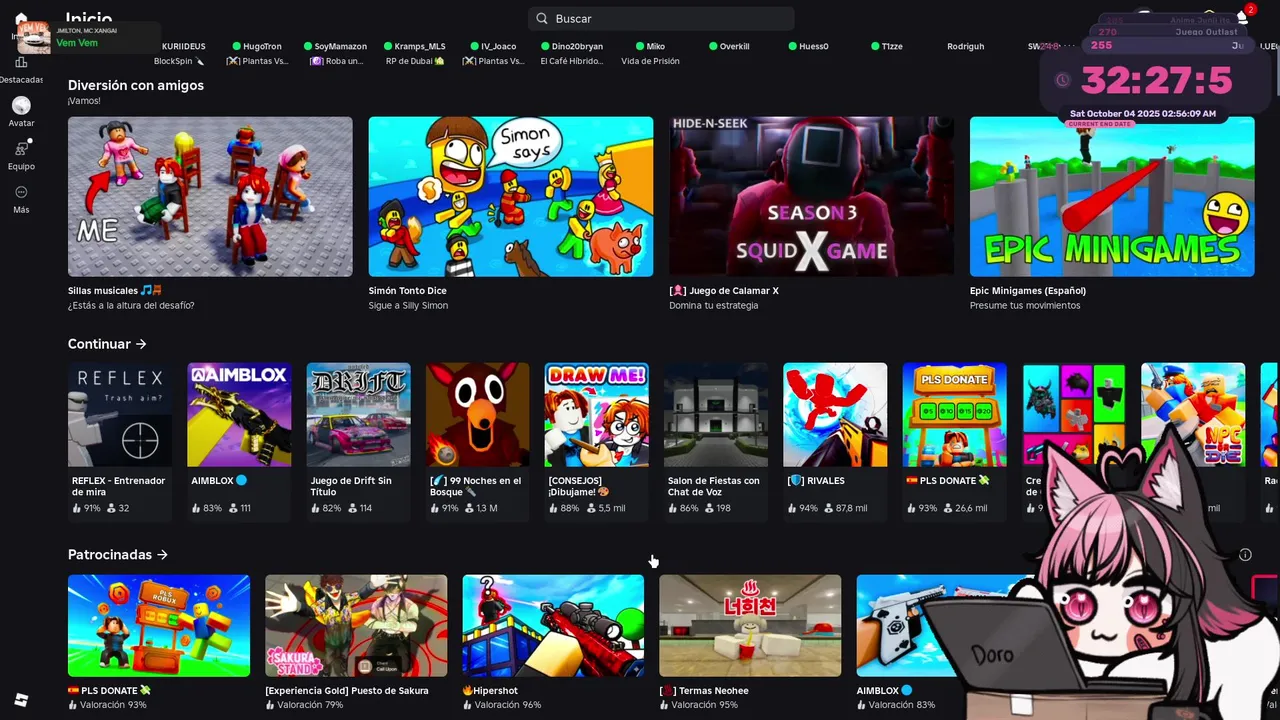Open REFLEX - Entrenador de mira tile

(x=120, y=441)
